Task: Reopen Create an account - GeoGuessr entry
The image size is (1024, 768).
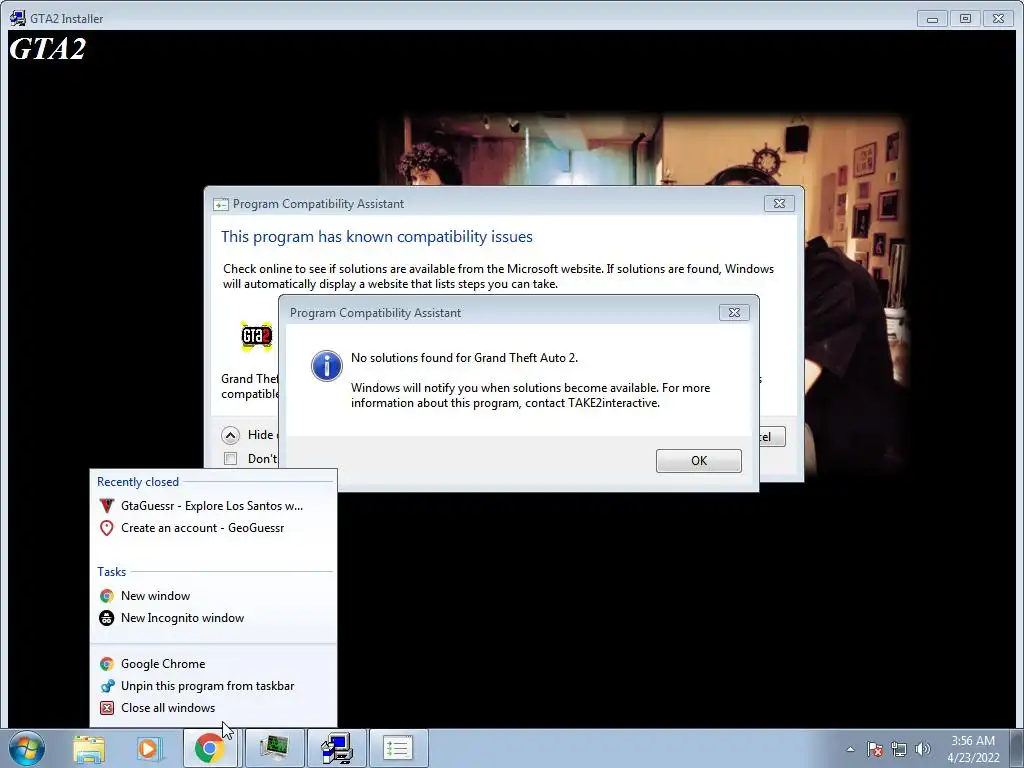Action: [202, 528]
